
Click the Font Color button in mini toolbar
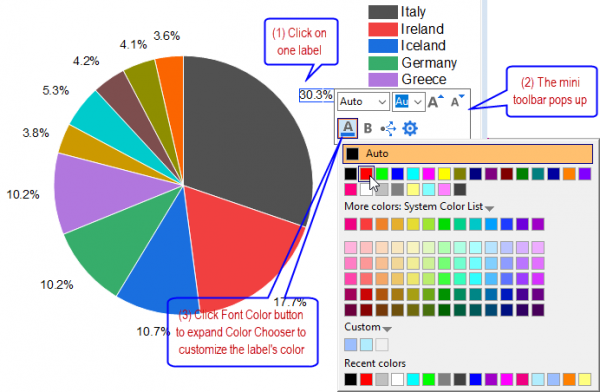347,128
